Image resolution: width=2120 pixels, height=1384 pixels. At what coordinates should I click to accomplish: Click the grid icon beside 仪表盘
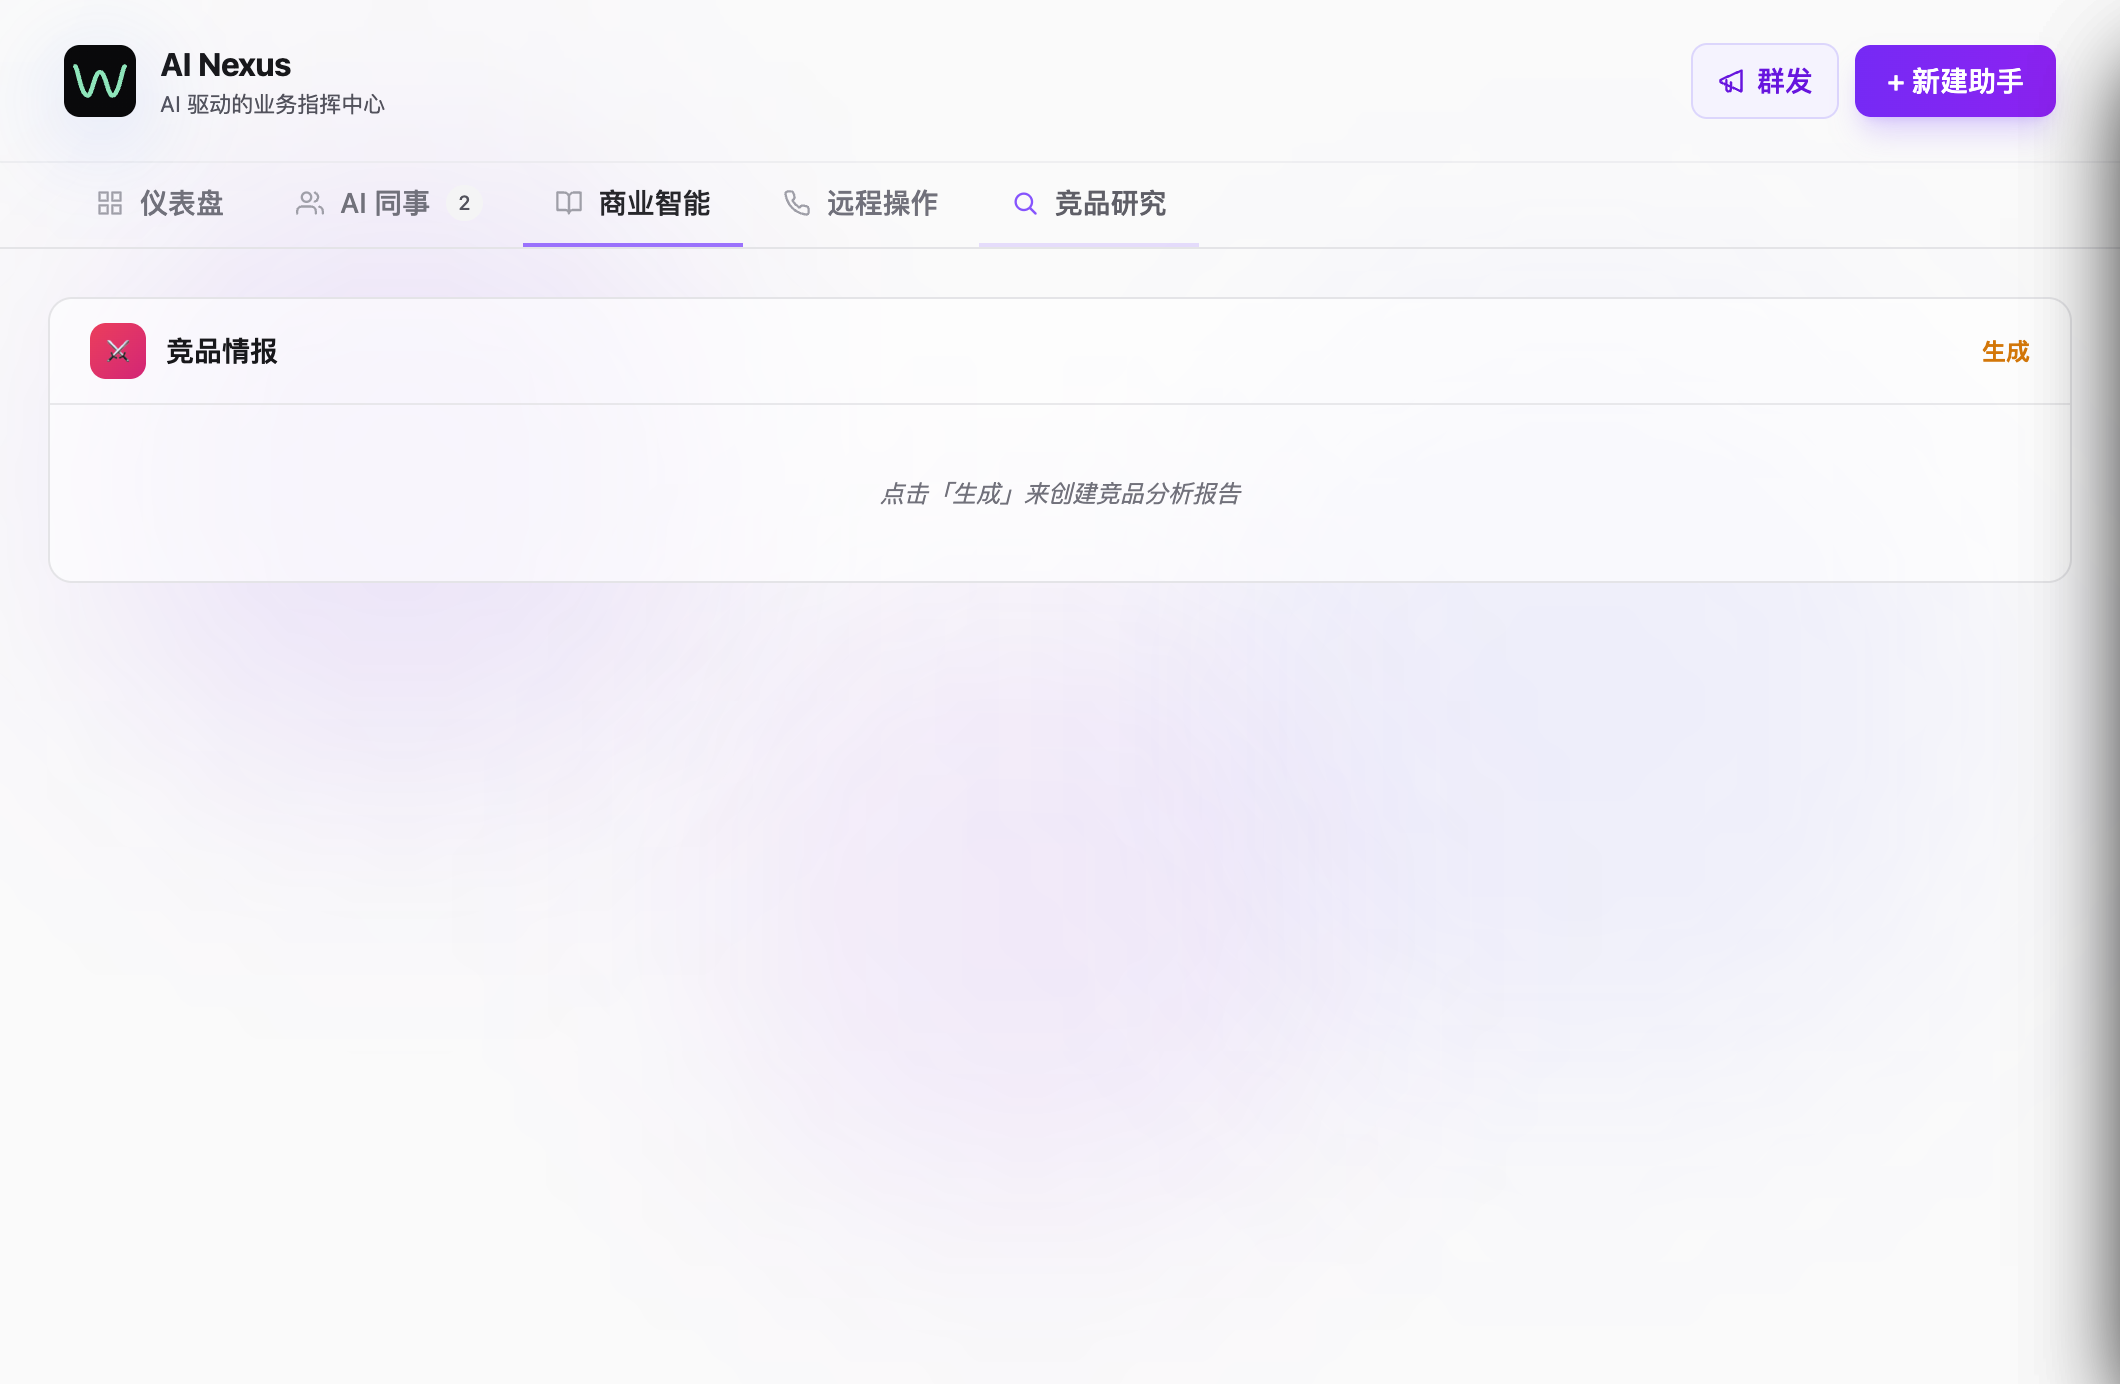(110, 204)
